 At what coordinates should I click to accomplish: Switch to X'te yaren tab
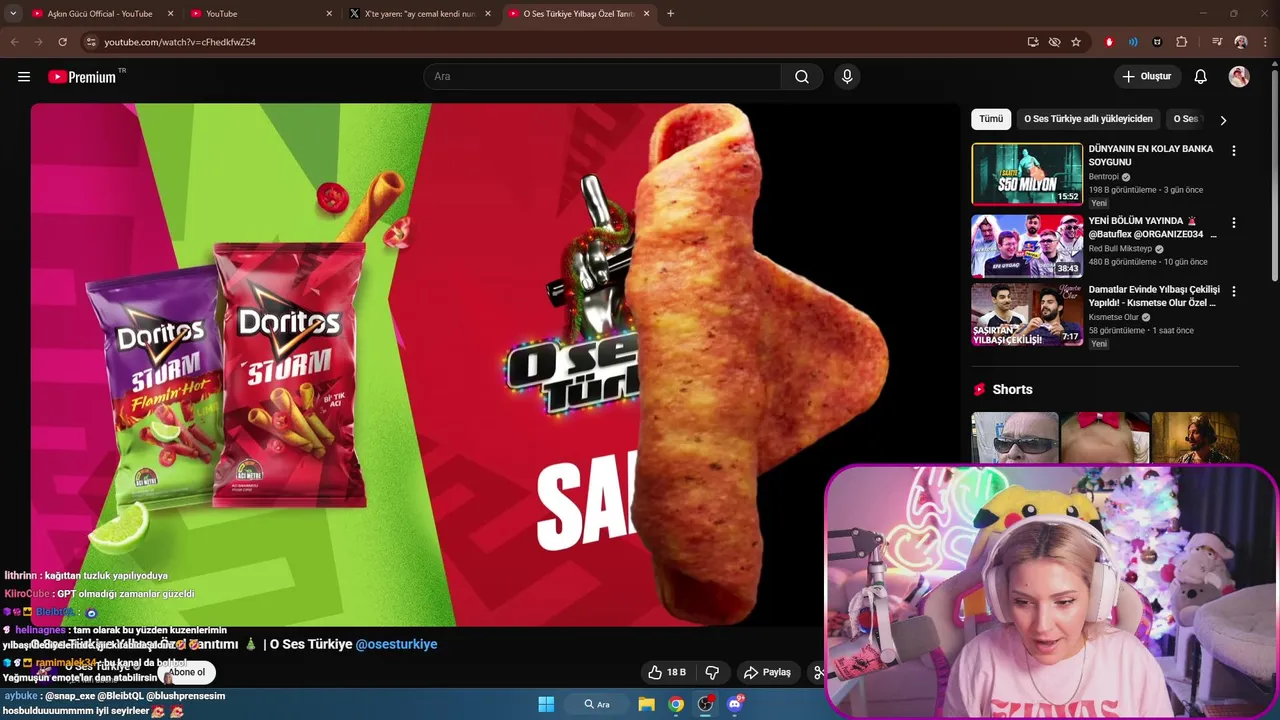coord(420,14)
